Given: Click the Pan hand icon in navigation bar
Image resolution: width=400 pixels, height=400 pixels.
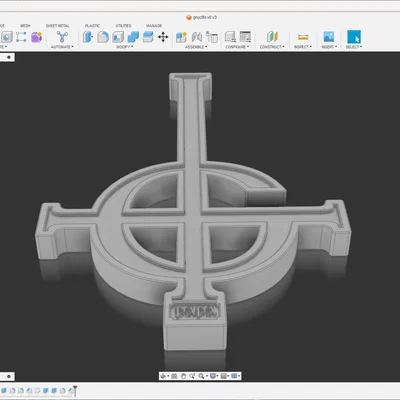Looking at the screenshot, I should pyautogui.click(x=183, y=376).
